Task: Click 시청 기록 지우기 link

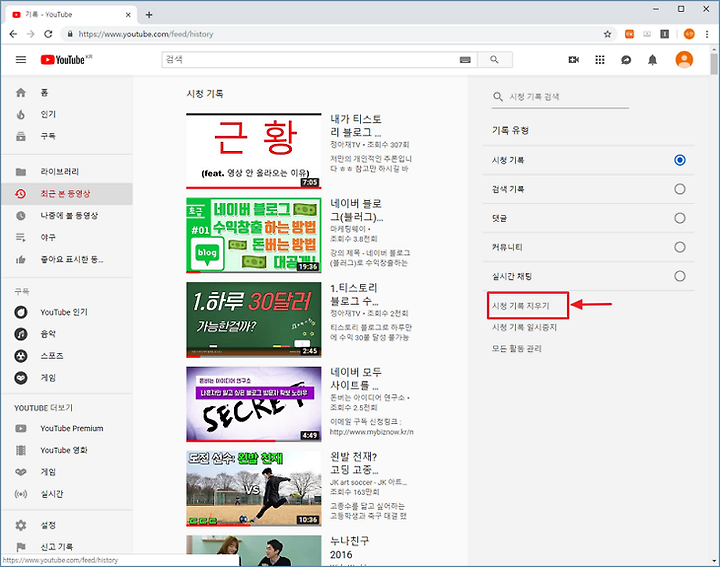Action: 521,306
